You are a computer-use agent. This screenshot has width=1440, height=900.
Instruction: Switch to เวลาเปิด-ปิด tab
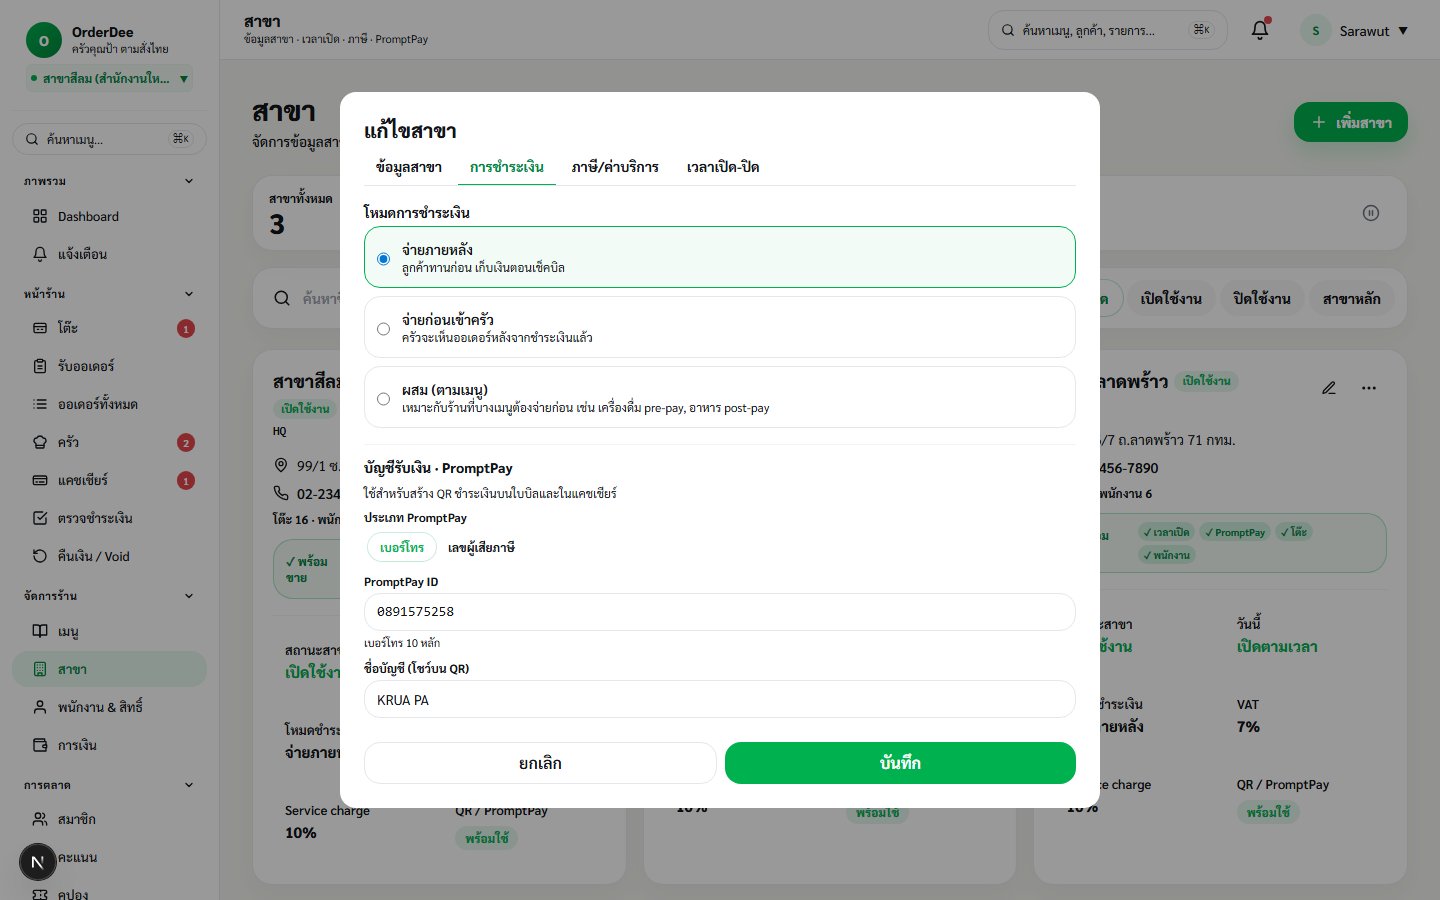[x=723, y=167]
